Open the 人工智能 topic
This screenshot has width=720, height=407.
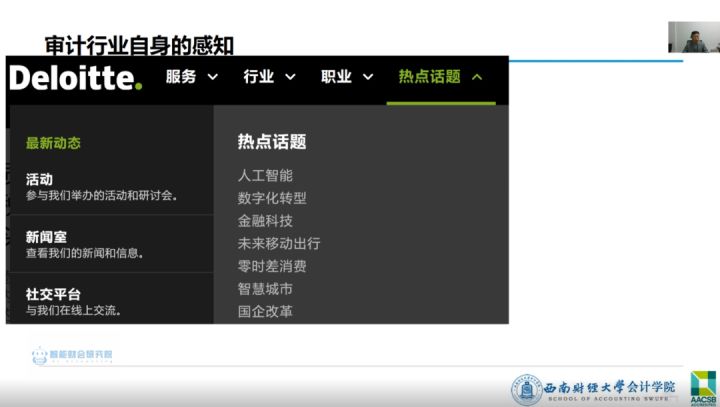(x=265, y=175)
